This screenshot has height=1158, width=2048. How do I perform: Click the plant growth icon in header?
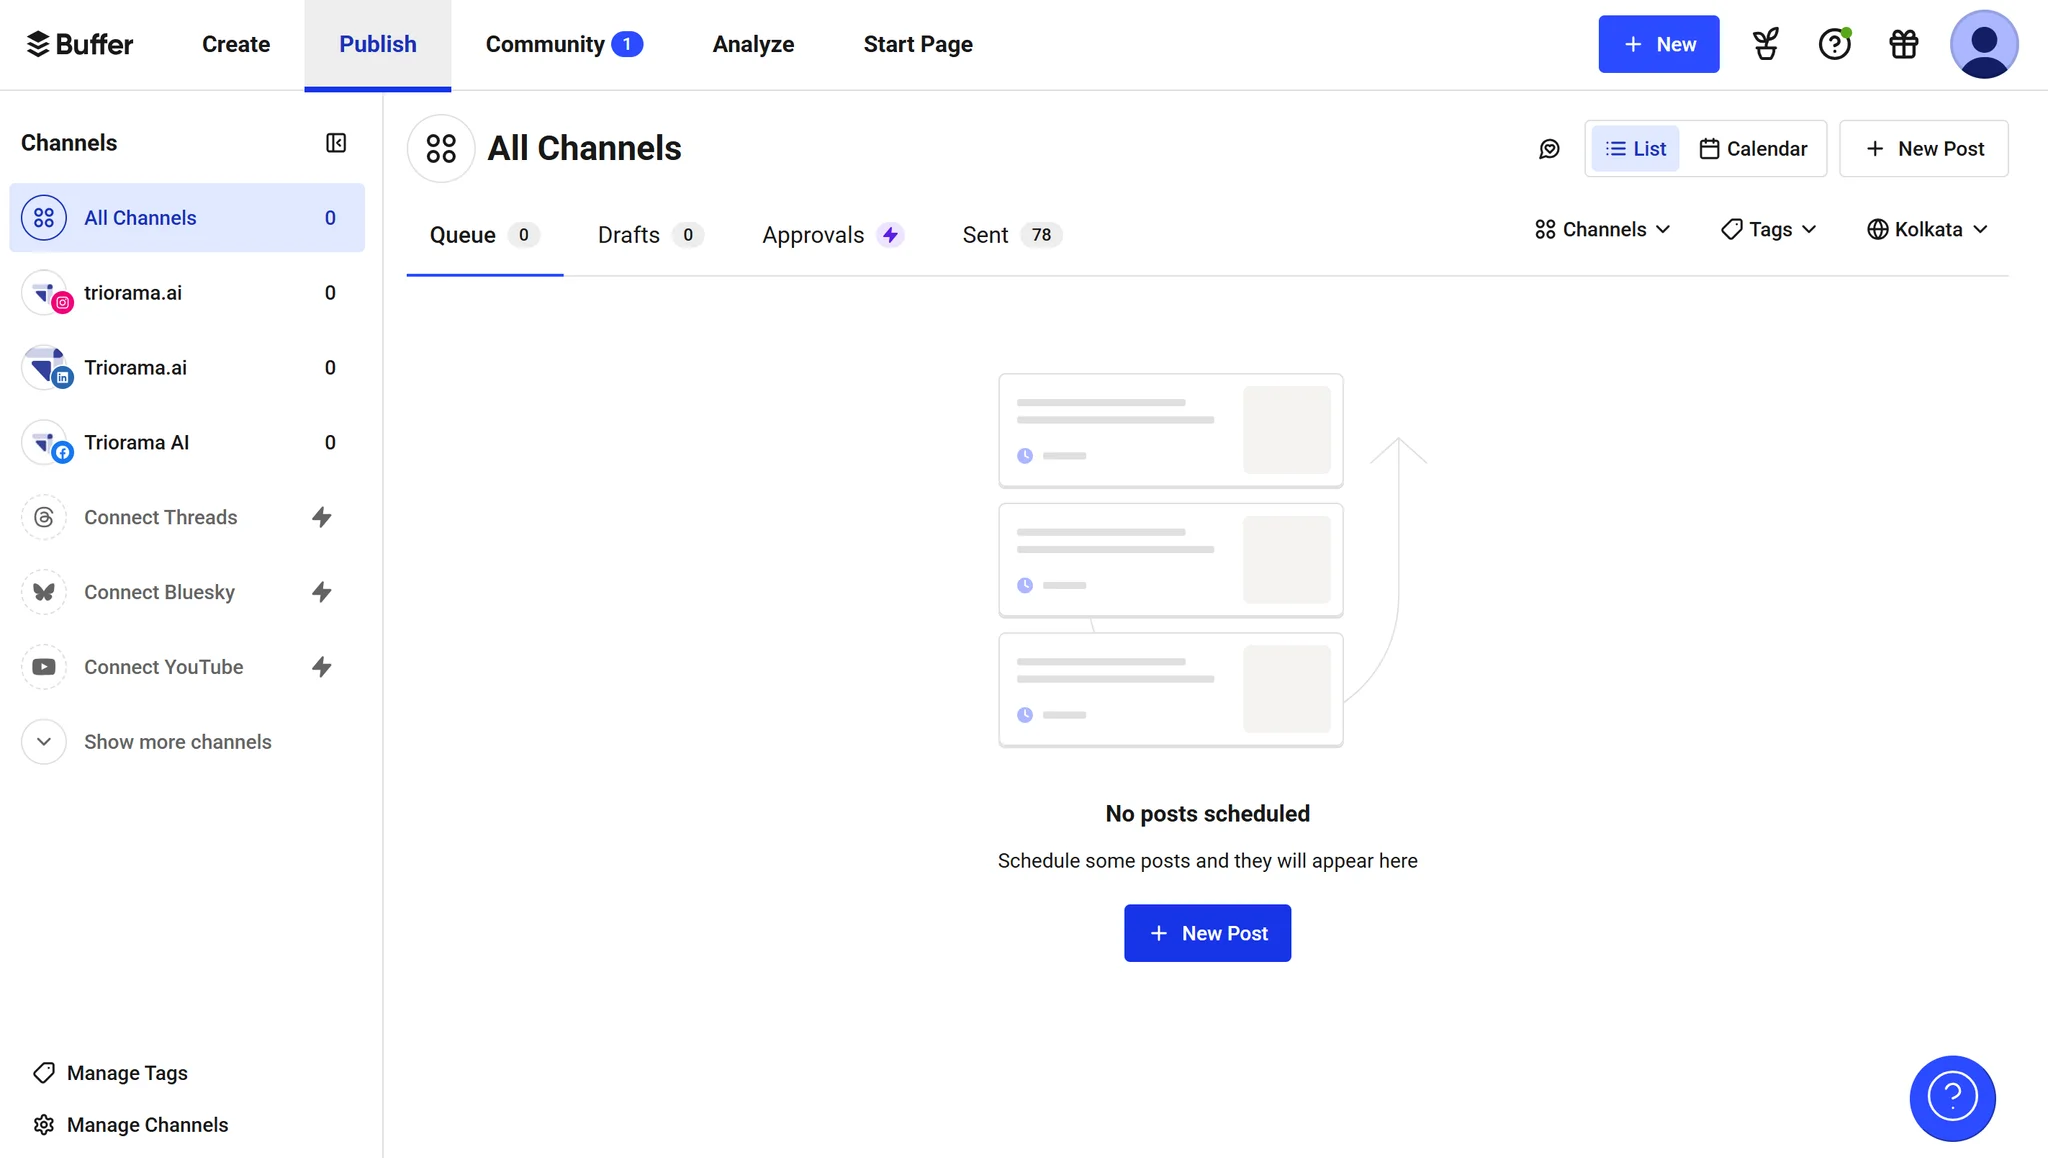pyautogui.click(x=1764, y=44)
